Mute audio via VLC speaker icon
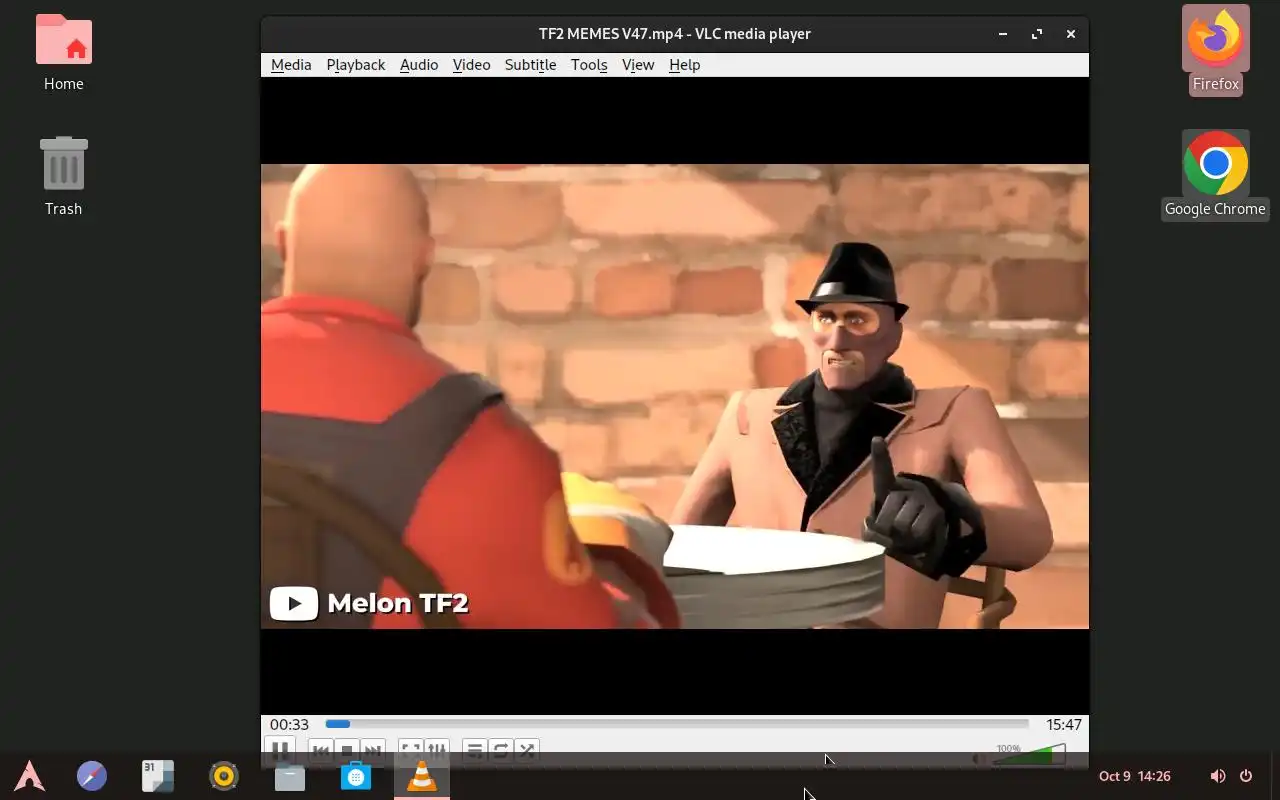The width and height of the screenshot is (1280, 800). 979,757
